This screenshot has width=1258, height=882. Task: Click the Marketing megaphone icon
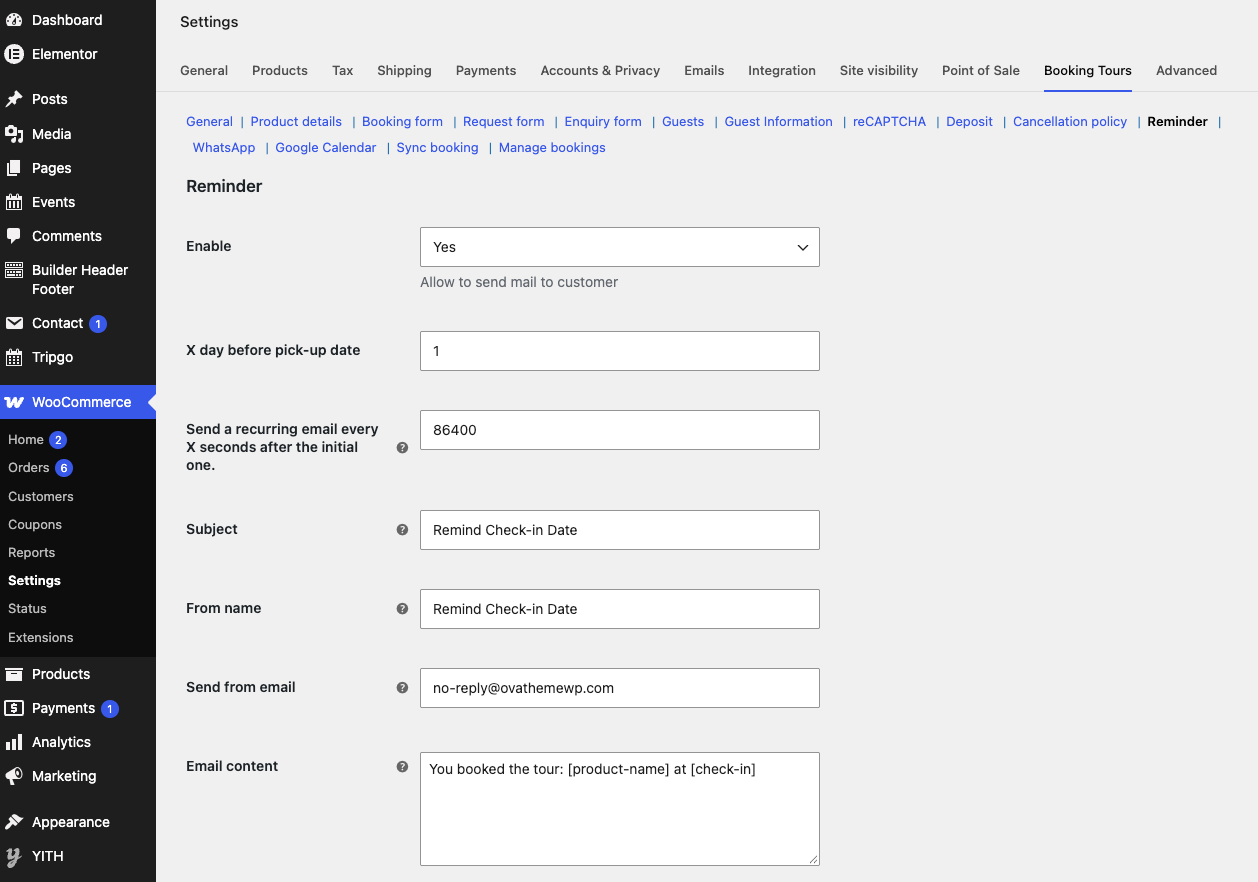pyautogui.click(x=14, y=776)
